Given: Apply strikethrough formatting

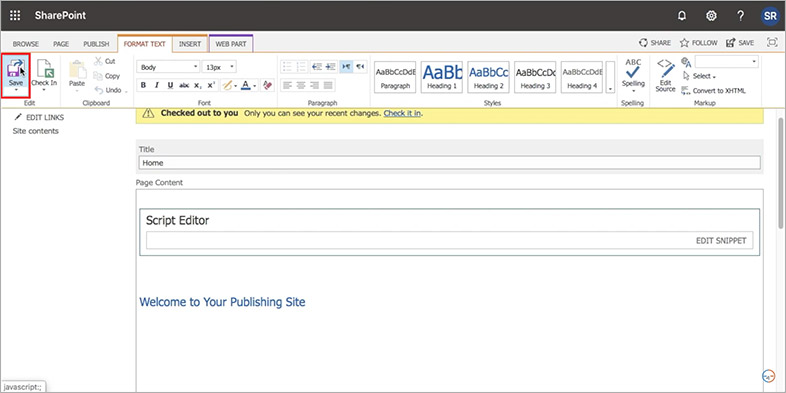Looking at the screenshot, I should pos(184,85).
